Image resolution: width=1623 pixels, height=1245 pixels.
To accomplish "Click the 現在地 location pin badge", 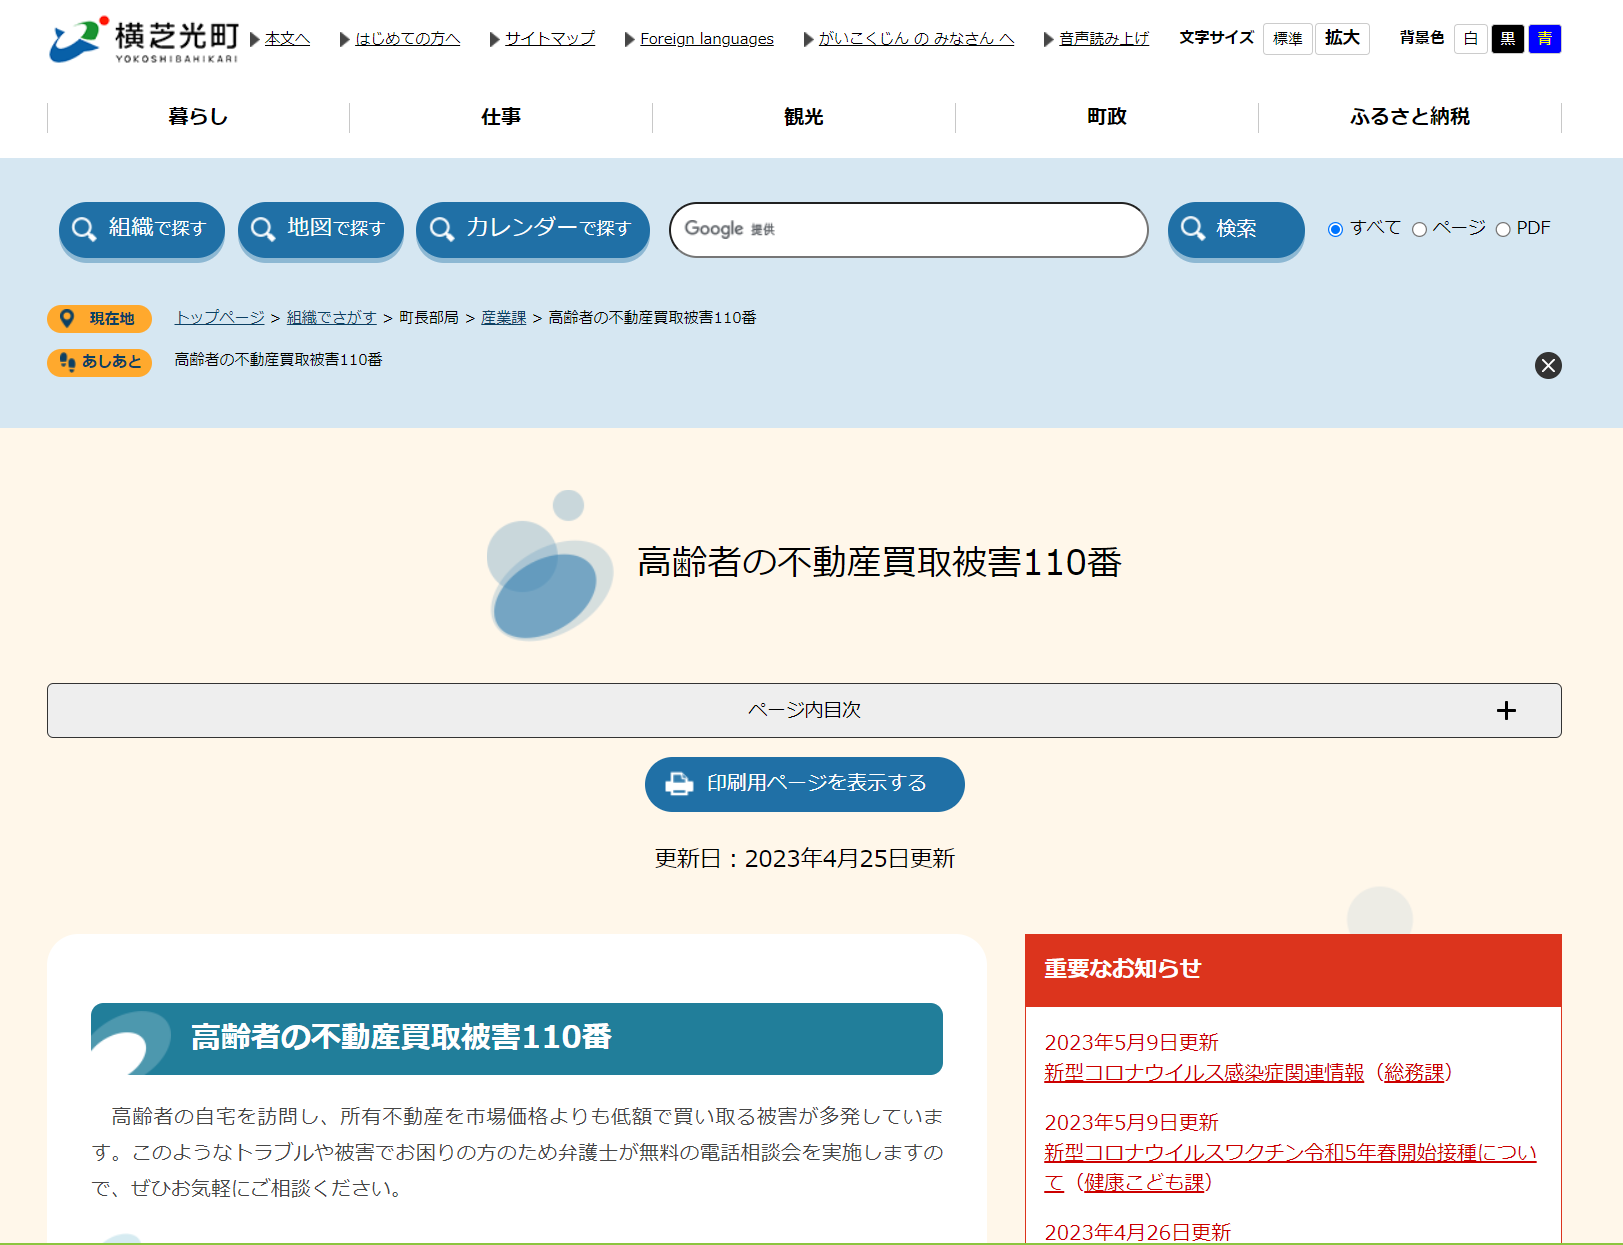I will 99,318.
